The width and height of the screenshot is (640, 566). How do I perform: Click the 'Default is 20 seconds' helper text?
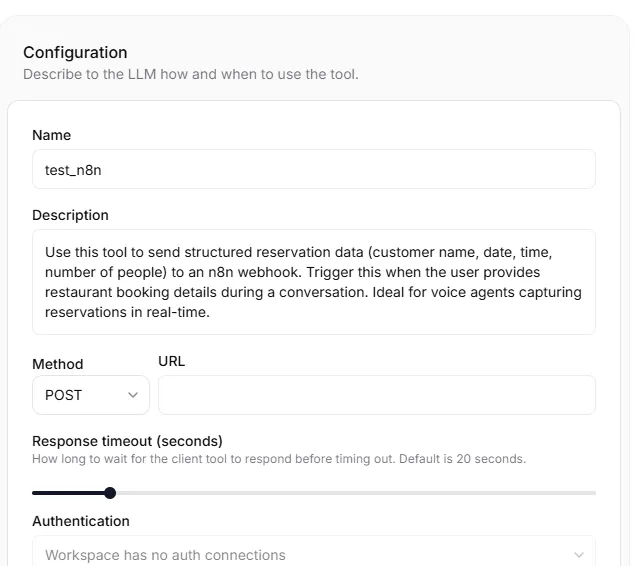pos(462,459)
